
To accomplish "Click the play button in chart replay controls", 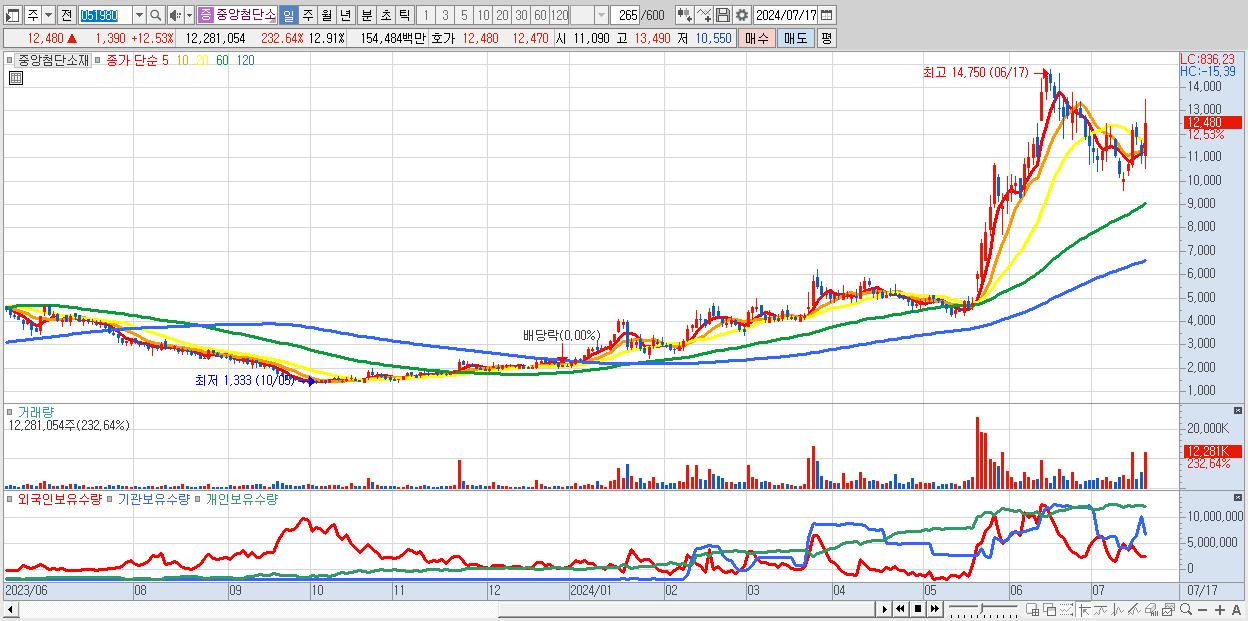I will [x=884, y=609].
